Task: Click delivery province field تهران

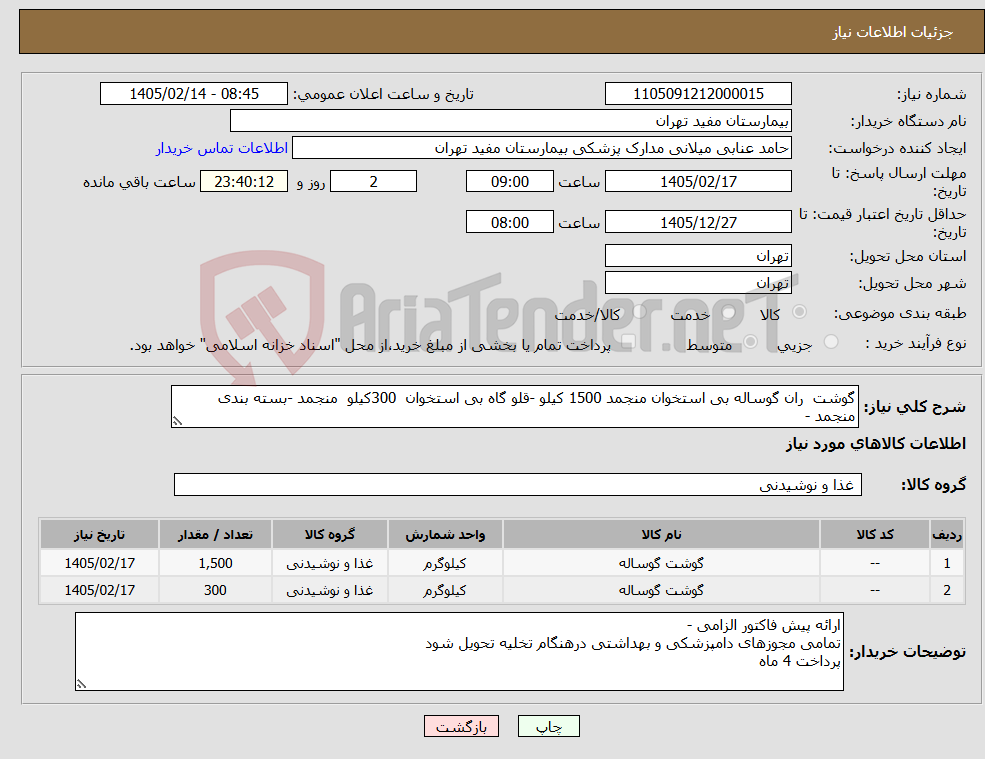Action: 698,256
